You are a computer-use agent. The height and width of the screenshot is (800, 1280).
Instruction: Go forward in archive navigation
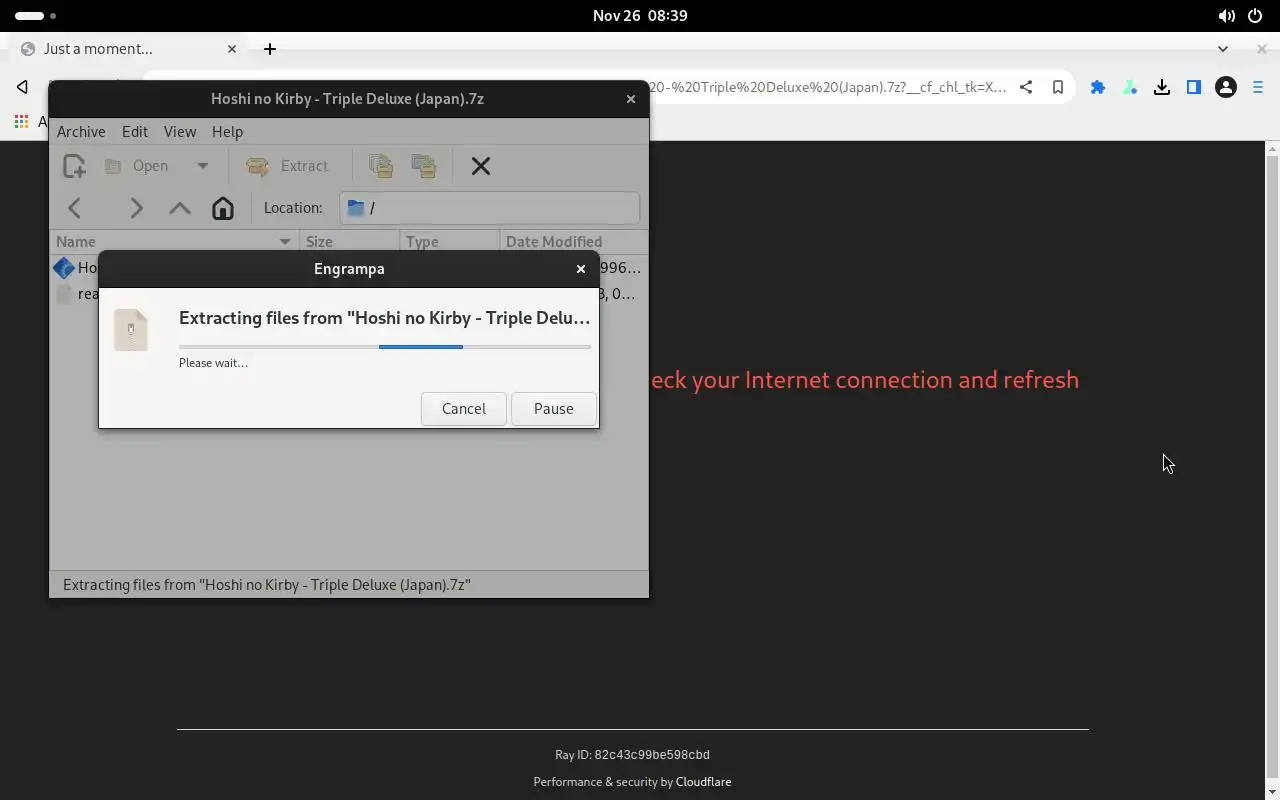[x=136, y=208]
